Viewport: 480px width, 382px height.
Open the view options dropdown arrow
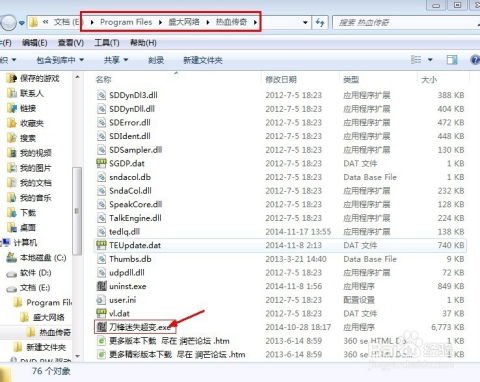(x=430, y=60)
